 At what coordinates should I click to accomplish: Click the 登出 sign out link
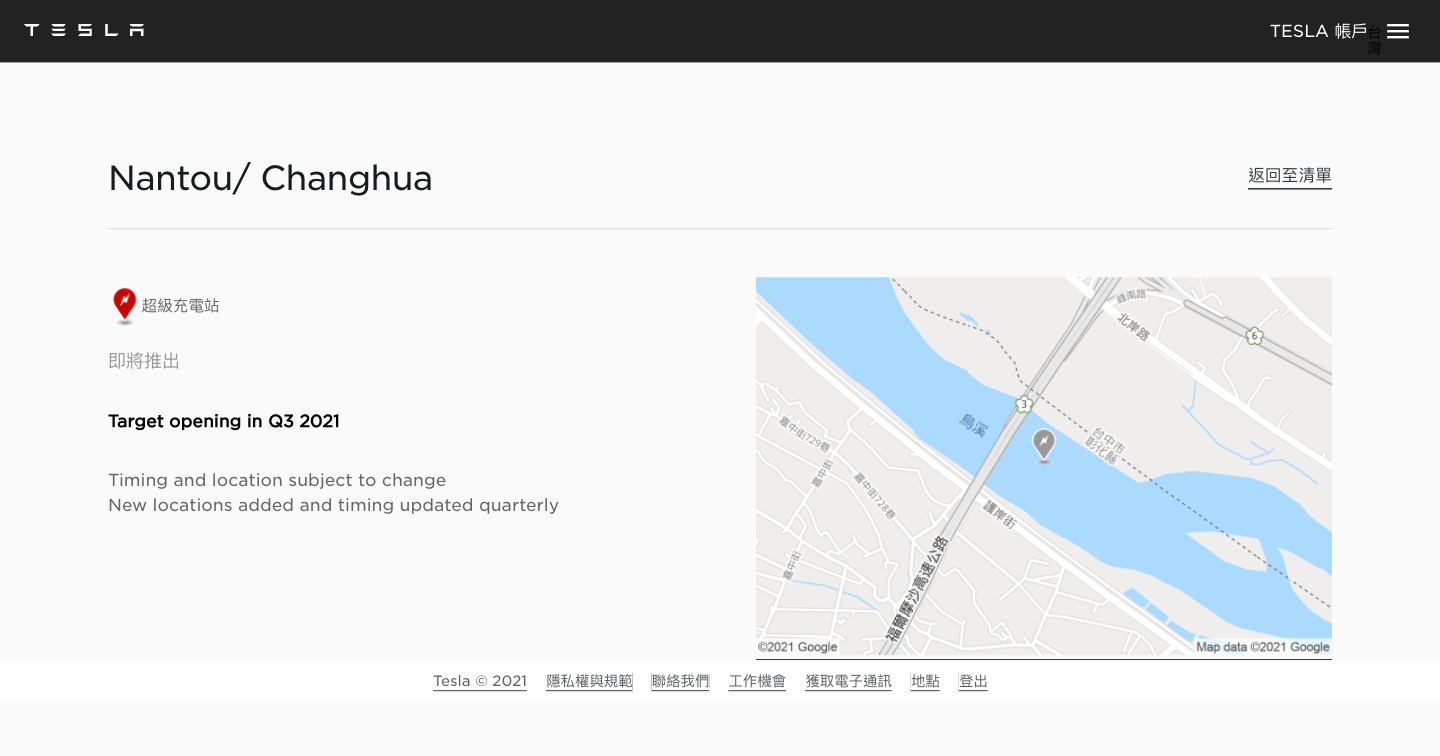click(x=973, y=681)
